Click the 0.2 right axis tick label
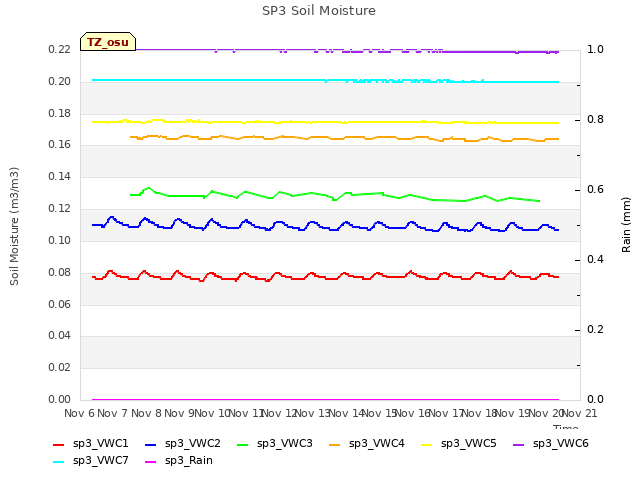Viewport: 640px width, 480px height. point(595,329)
